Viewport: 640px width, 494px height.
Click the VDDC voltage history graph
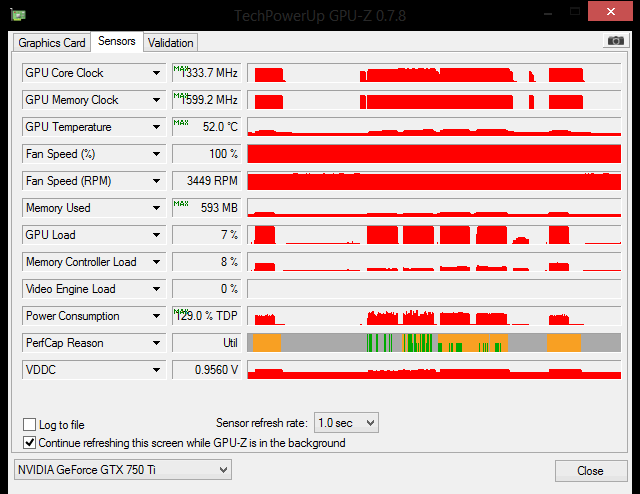pos(434,370)
